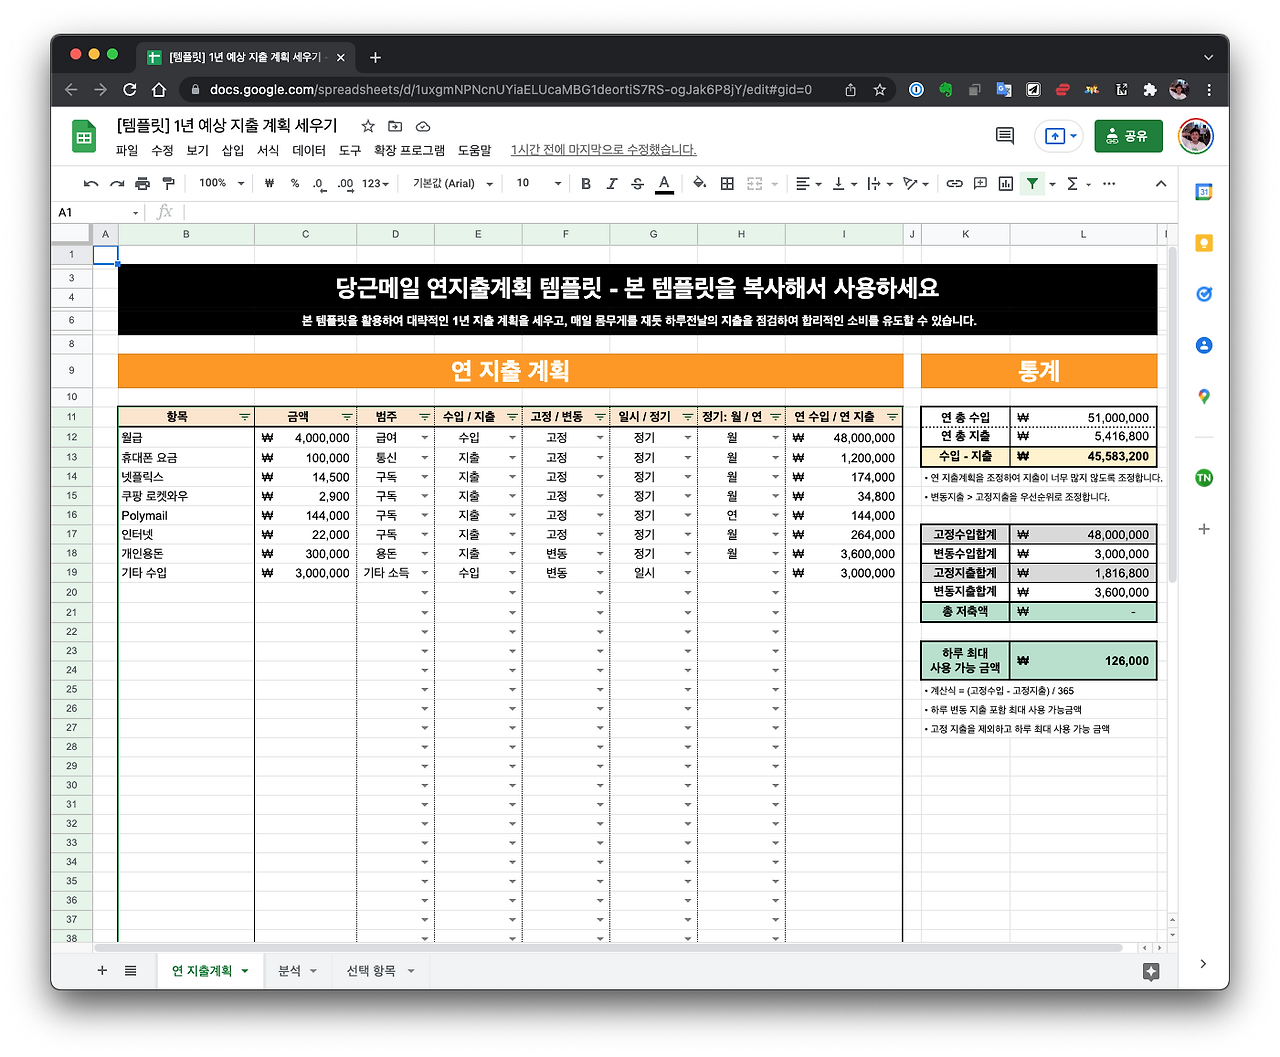1280x1057 pixels.
Task: Open the 범주 dropdown in the 월급 row
Action: tap(425, 438)
